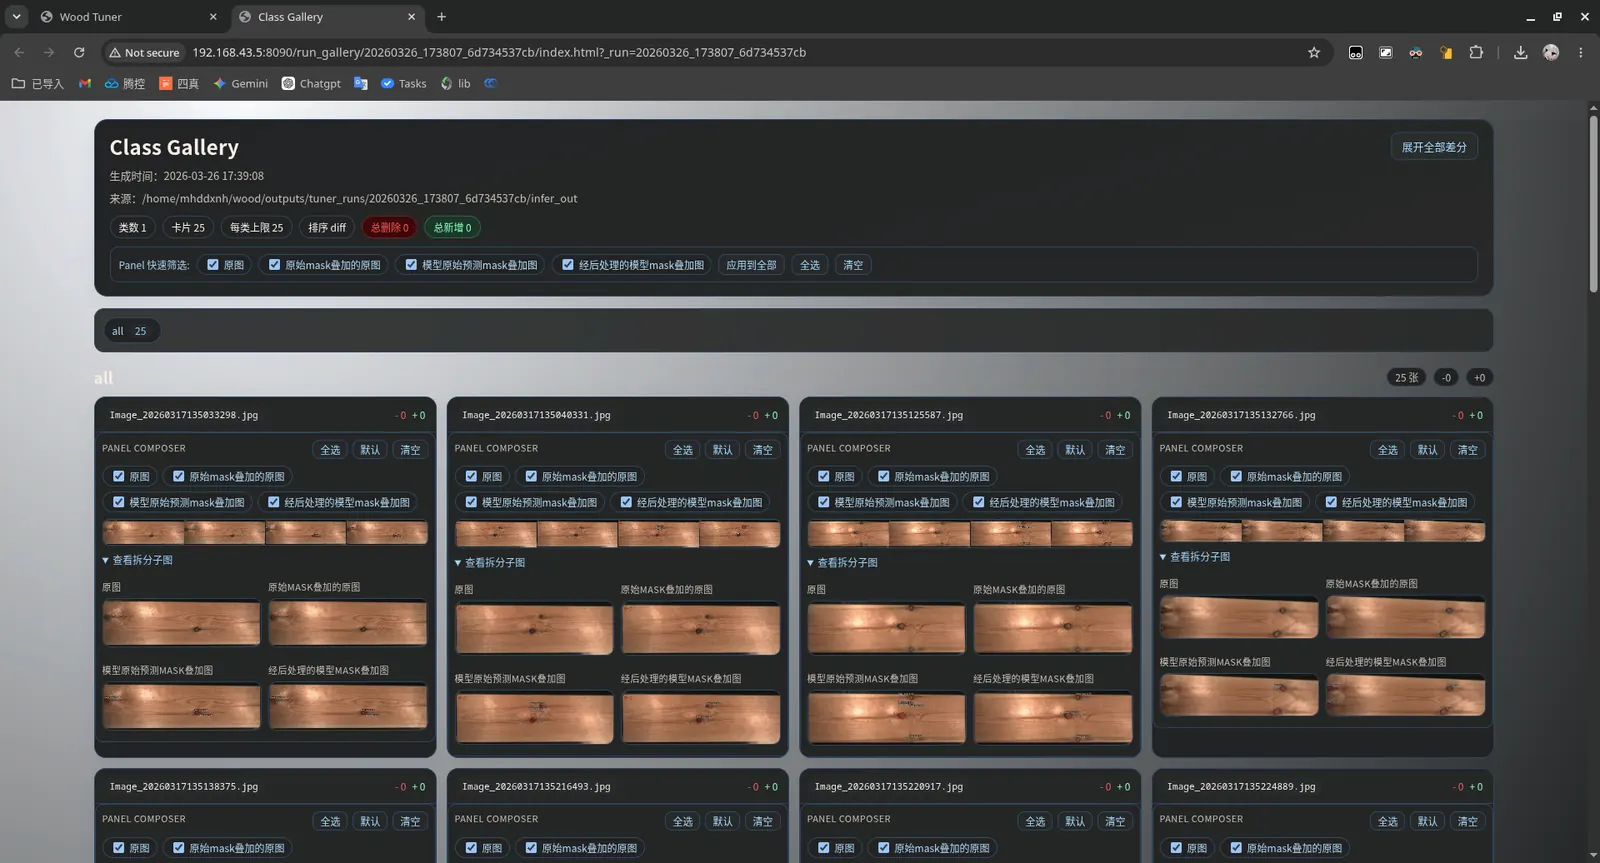
Task: Click 清空 in the Panel quick filter
Action: pos(853,265)
